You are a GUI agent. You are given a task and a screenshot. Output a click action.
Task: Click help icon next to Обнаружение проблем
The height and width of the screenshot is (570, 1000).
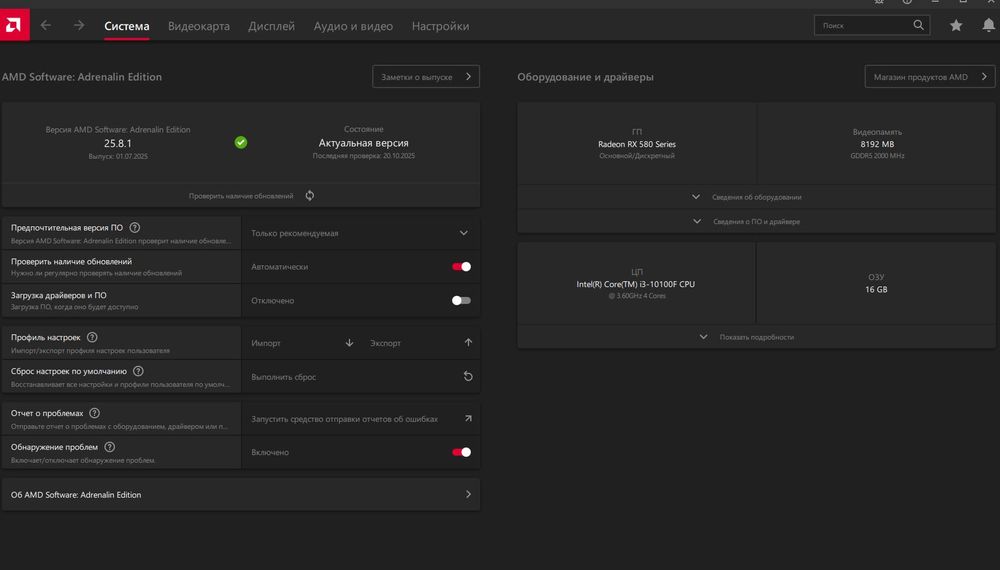(x=109, y=447)
